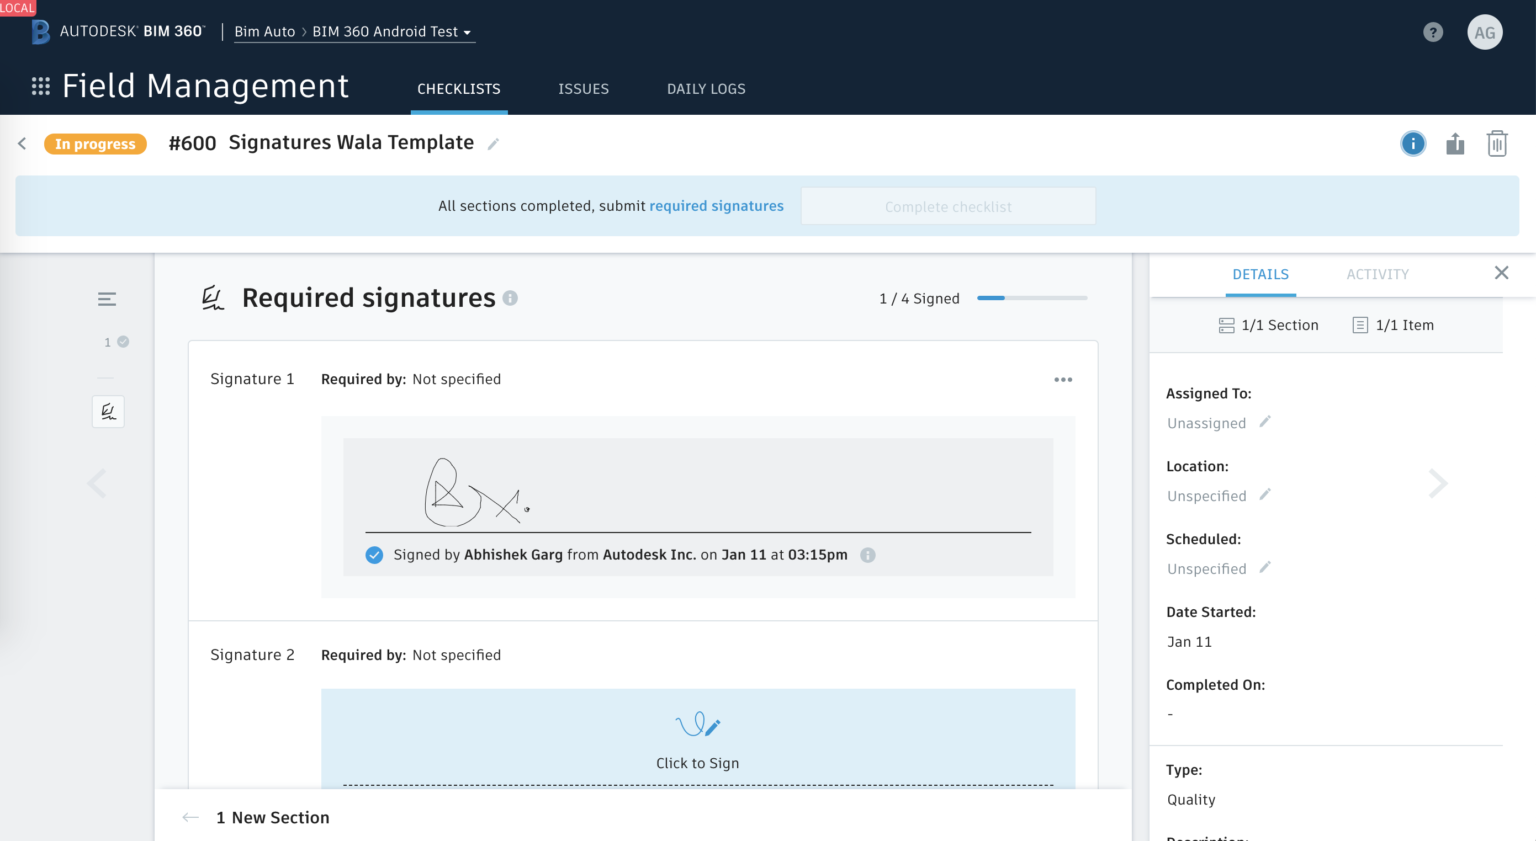Edit the Location pencil icon
Viewport: 1536px width, 841px height.
pyautogui.click(x=1265, y=495)
